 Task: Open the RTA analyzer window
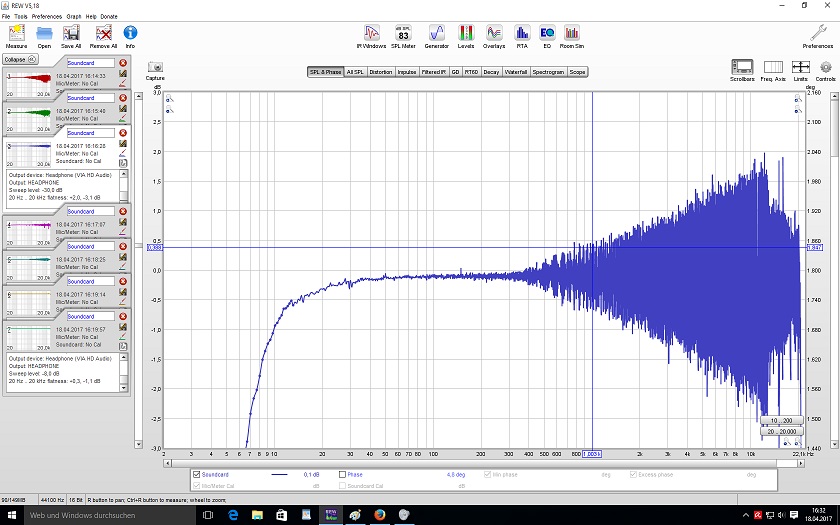point(521,34)
